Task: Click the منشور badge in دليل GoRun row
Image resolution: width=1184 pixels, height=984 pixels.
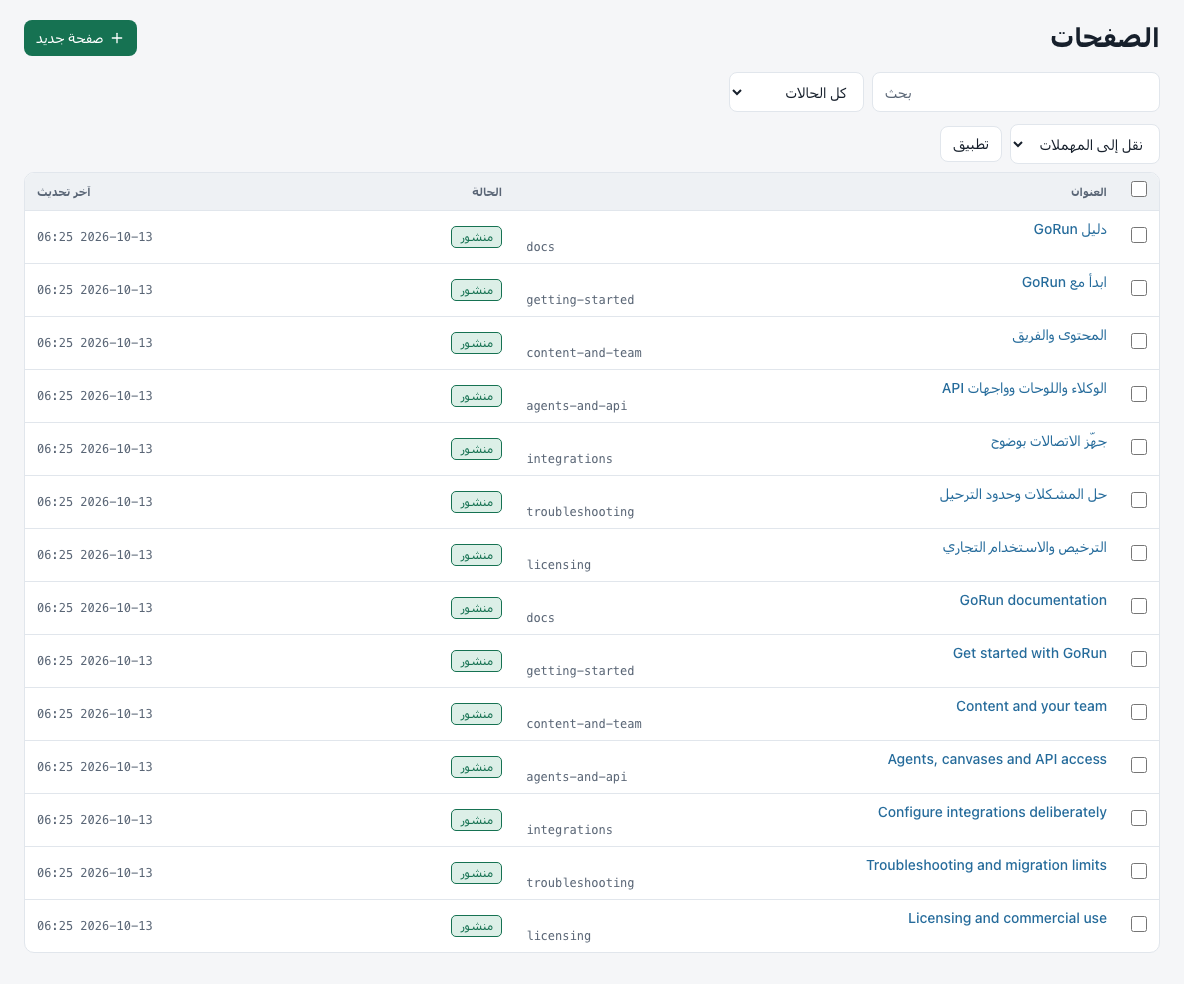Action: tap(476, 237)
